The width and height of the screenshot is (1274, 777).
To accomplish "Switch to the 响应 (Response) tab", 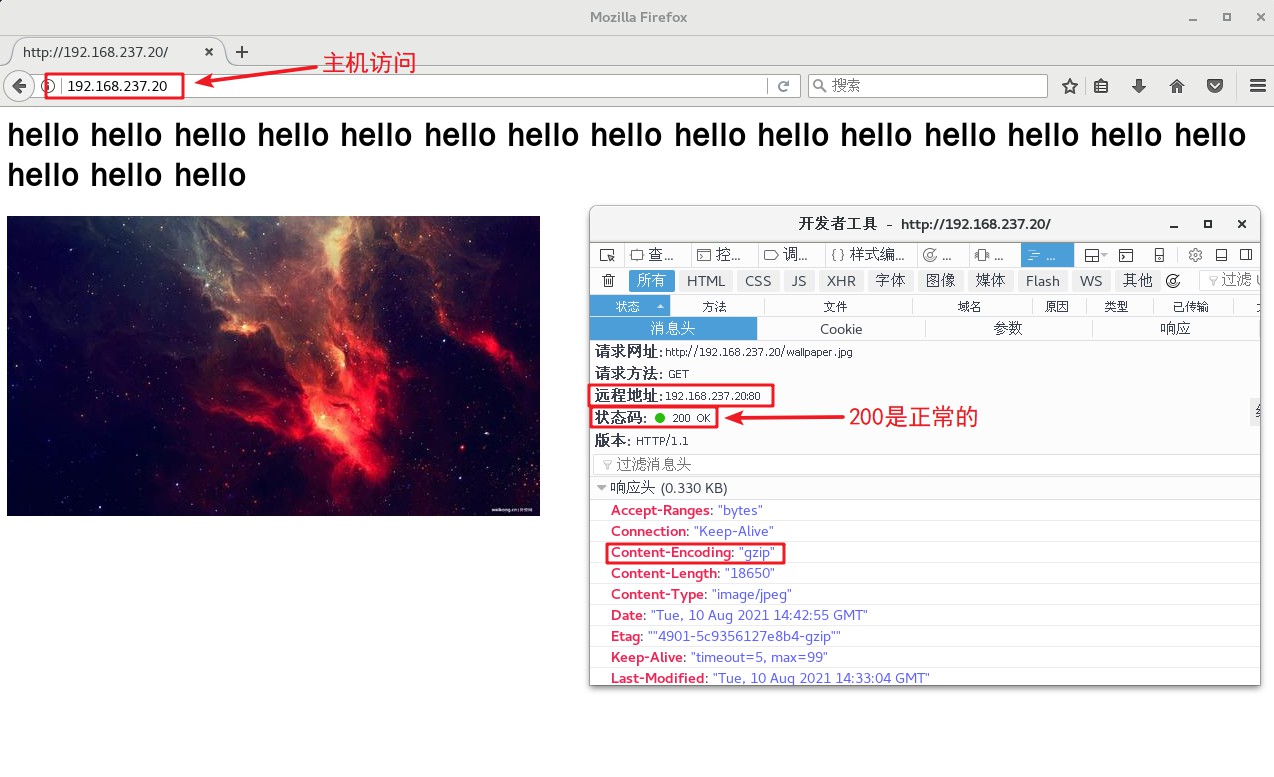I will pos(1176,329).
